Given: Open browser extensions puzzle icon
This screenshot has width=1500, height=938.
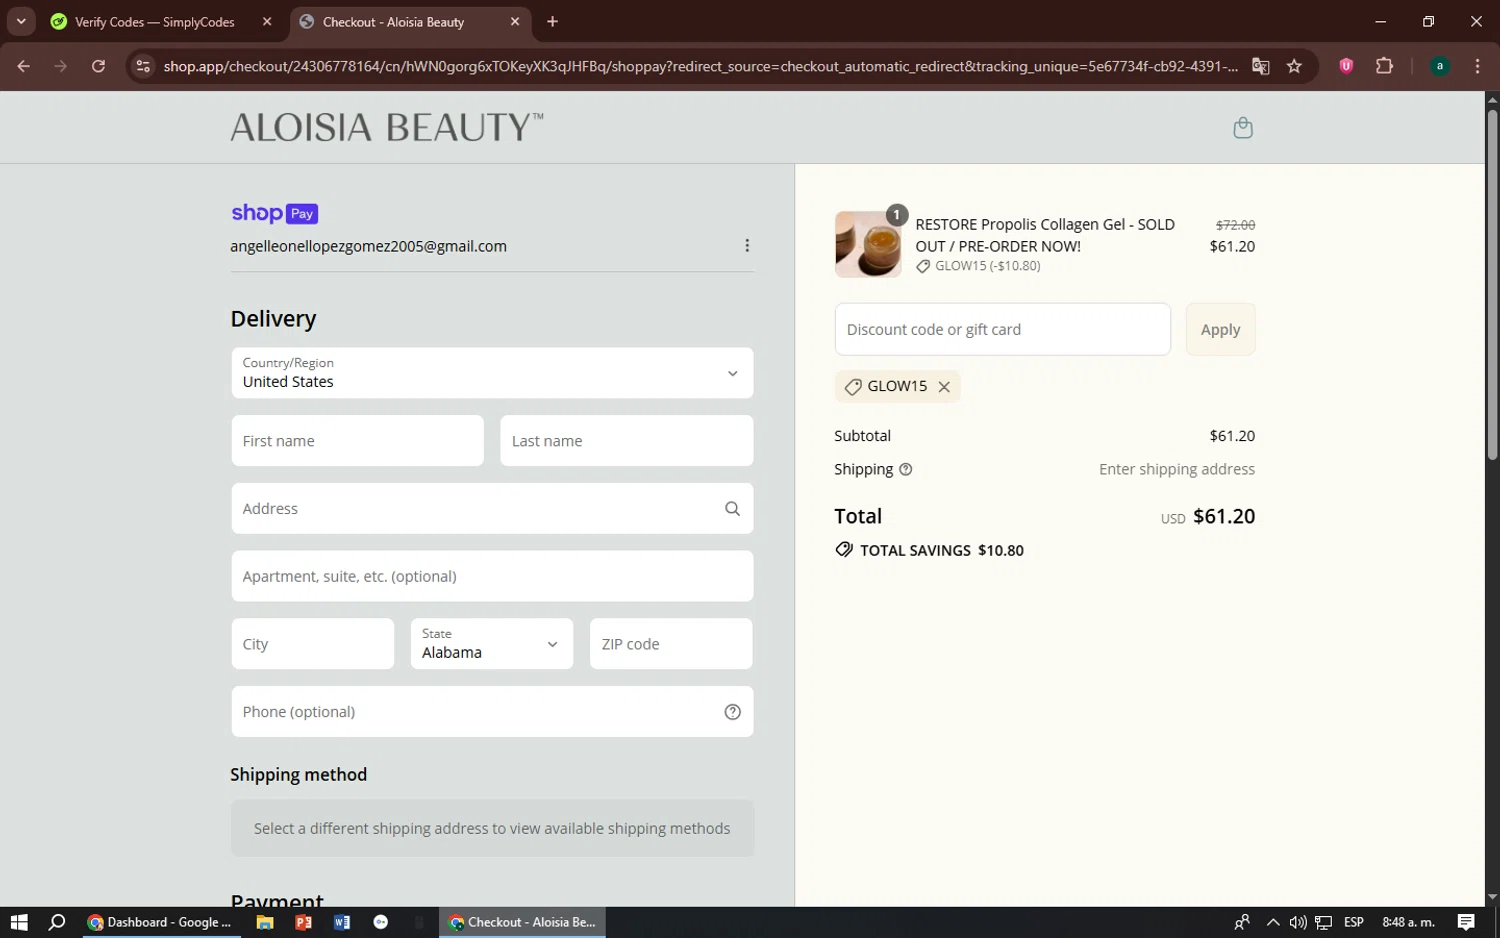Looking at the screenshot, I should (x=1384, y=66).
